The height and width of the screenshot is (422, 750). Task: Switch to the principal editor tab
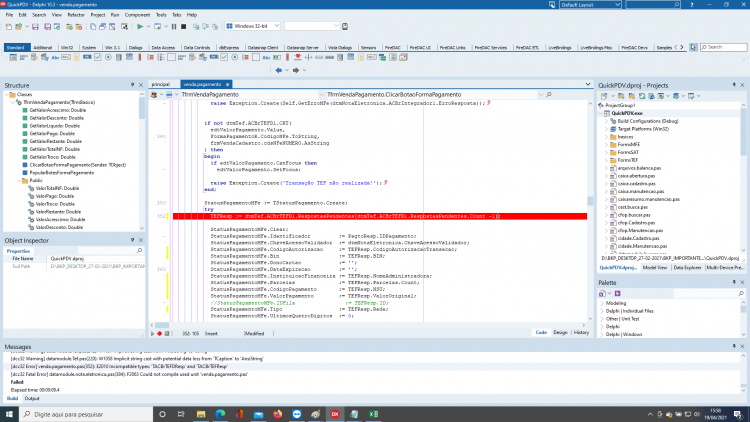pos(161,84)
